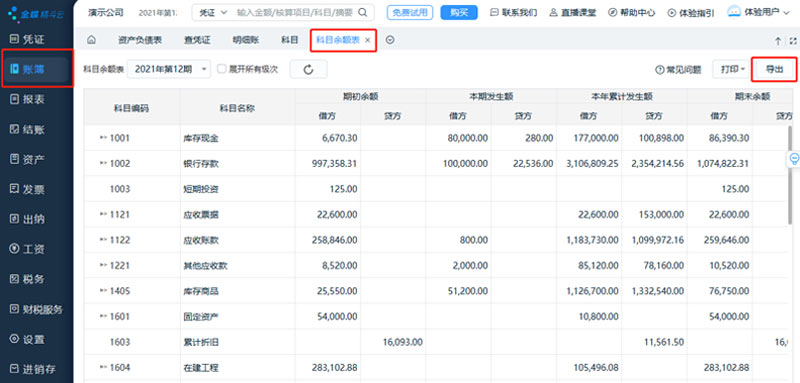The image size is (800, 383).
Task: Open the 工资 payroll module in sidebar
Action: tap(28, 249)
